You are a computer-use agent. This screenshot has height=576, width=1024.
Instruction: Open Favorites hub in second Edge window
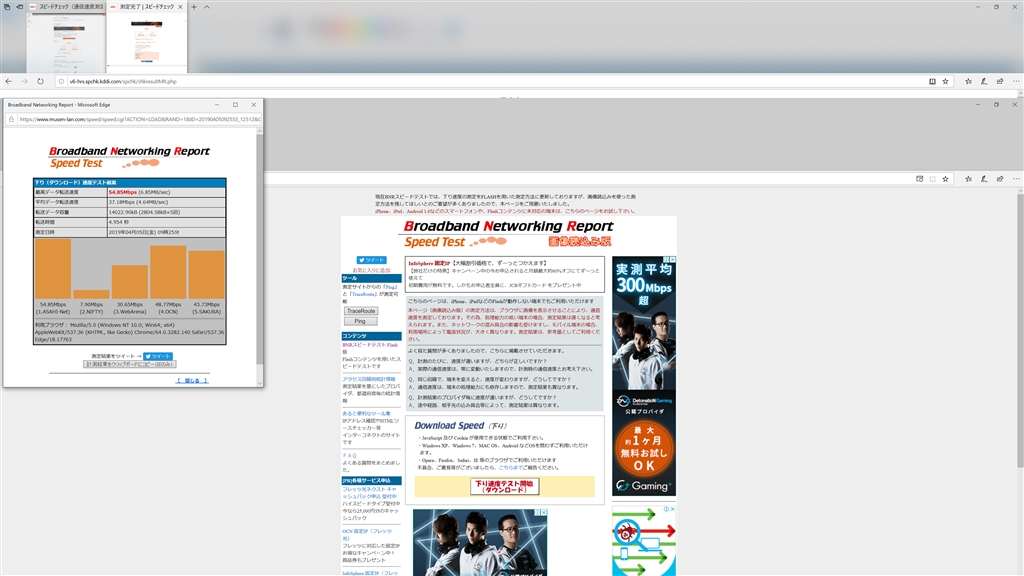click(968, 179)
